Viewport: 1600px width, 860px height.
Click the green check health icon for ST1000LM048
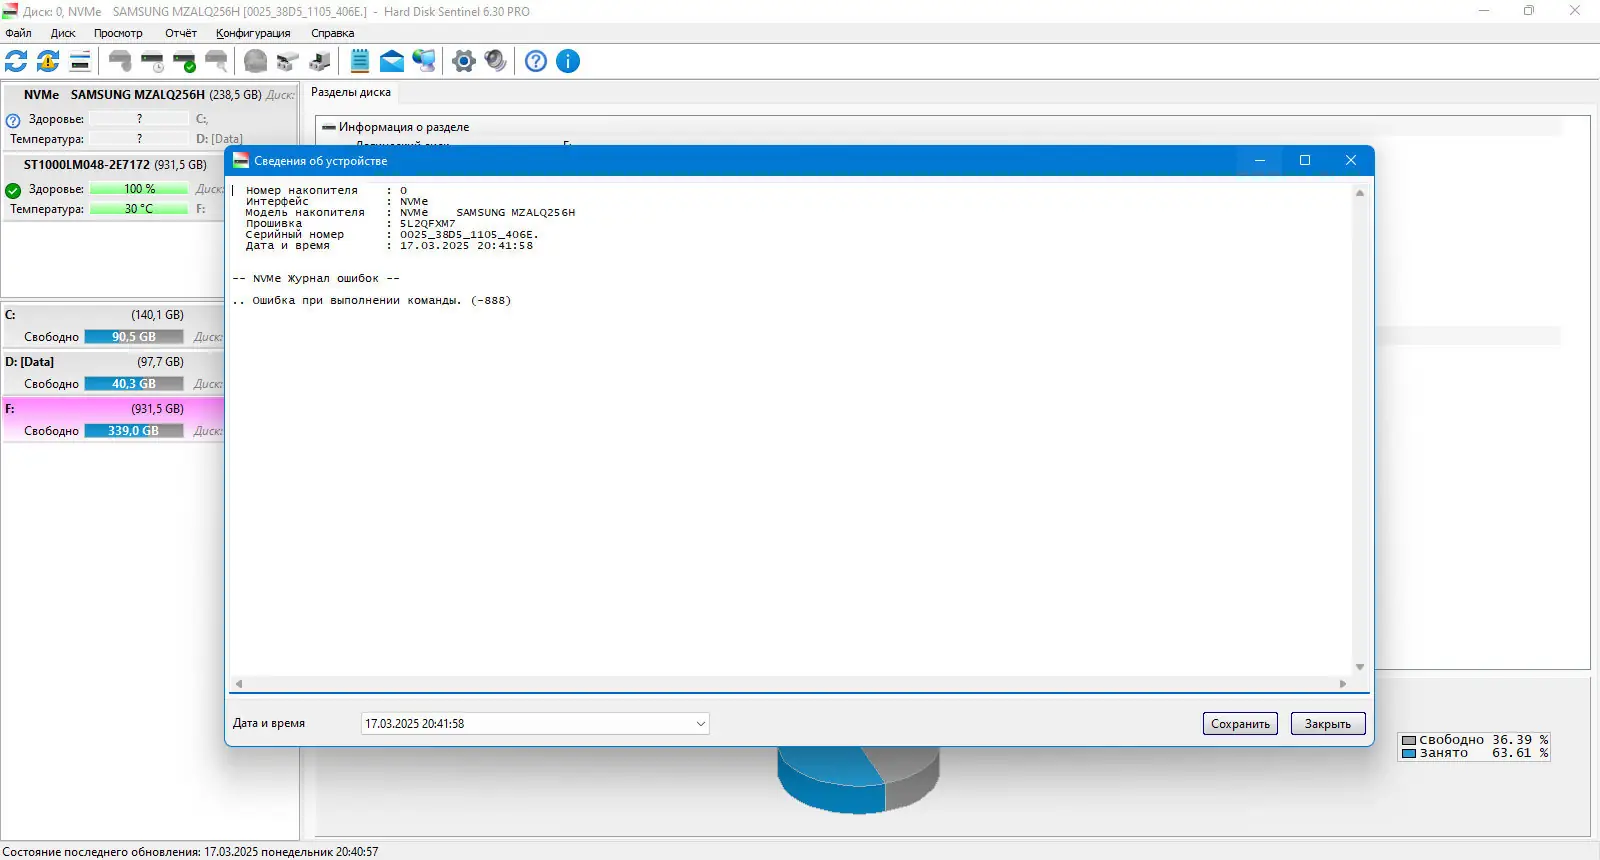pos(13,190)
